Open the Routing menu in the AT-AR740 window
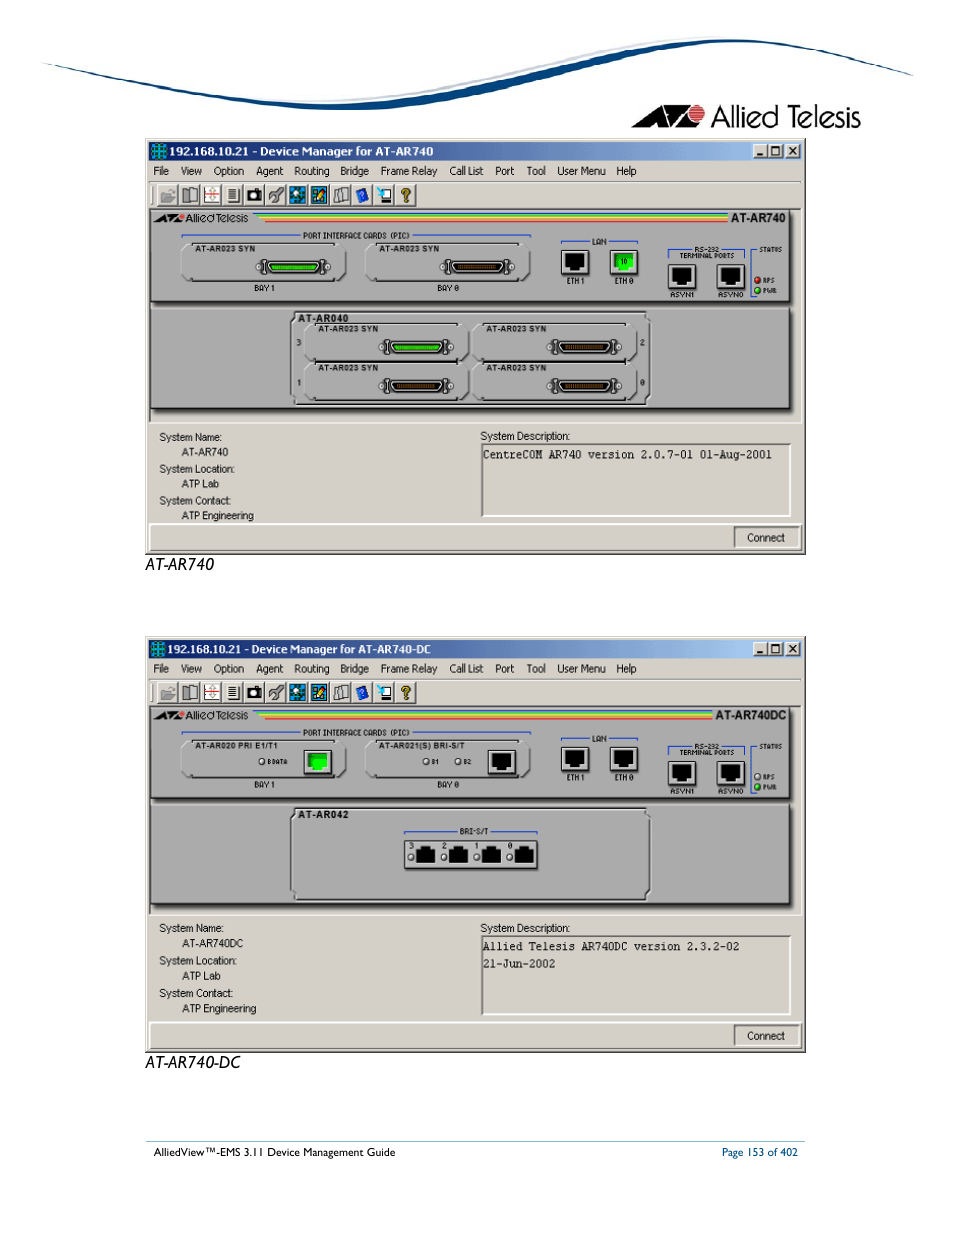 pyautogui.click(x=312, y=171)
